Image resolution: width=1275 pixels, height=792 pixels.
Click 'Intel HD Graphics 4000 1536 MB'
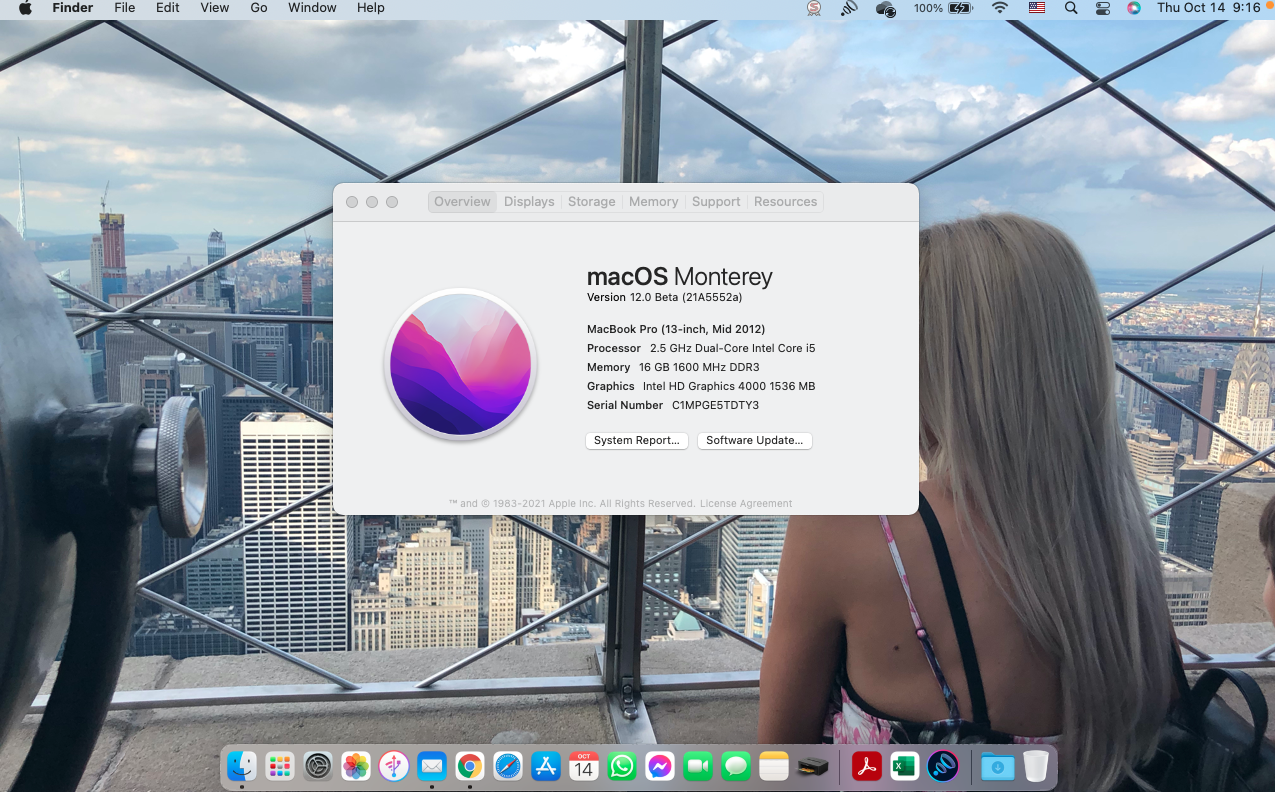click(729, 386)
